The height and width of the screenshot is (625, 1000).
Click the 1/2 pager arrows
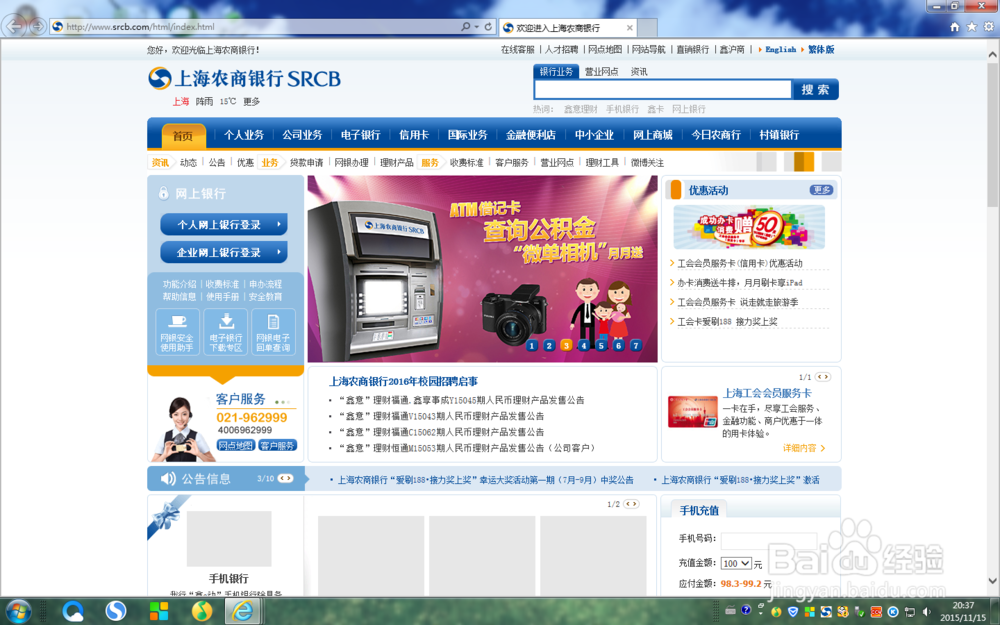point(631,504)
